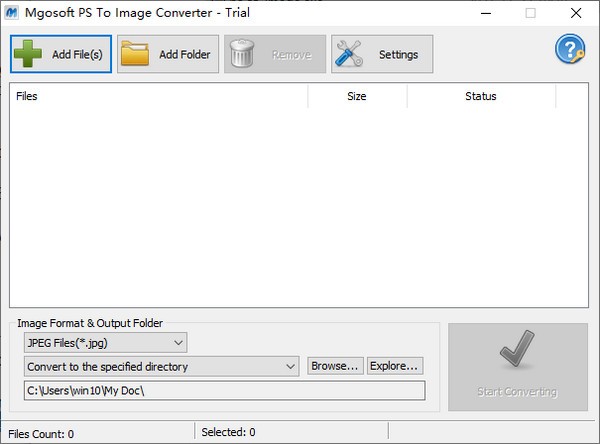Click the Files Count: 0 status text
This screenshot has height=444, width=600.
(x=41, y=434)
